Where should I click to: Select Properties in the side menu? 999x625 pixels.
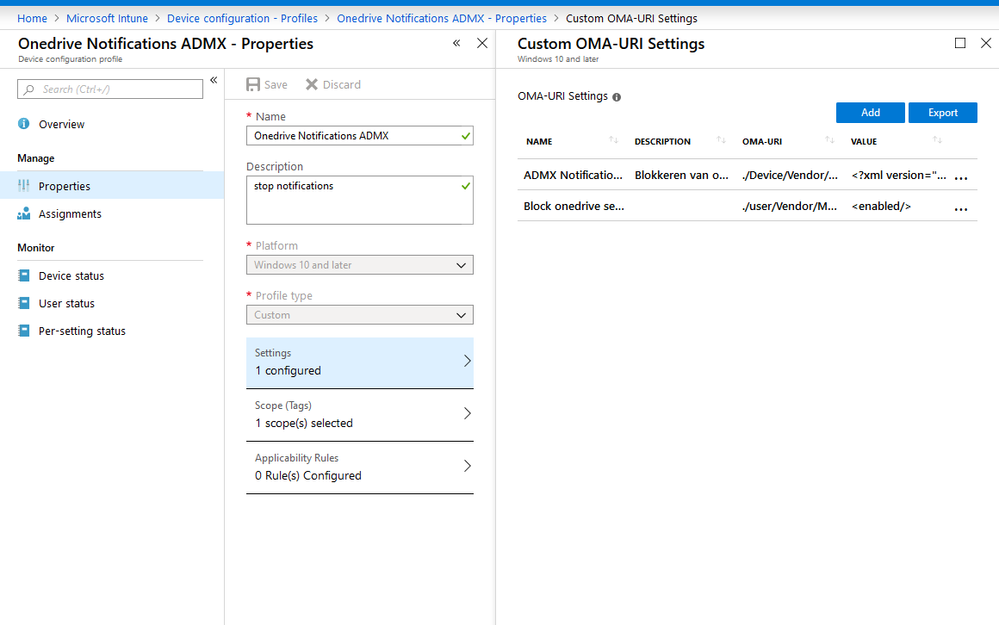pos(111,185)
